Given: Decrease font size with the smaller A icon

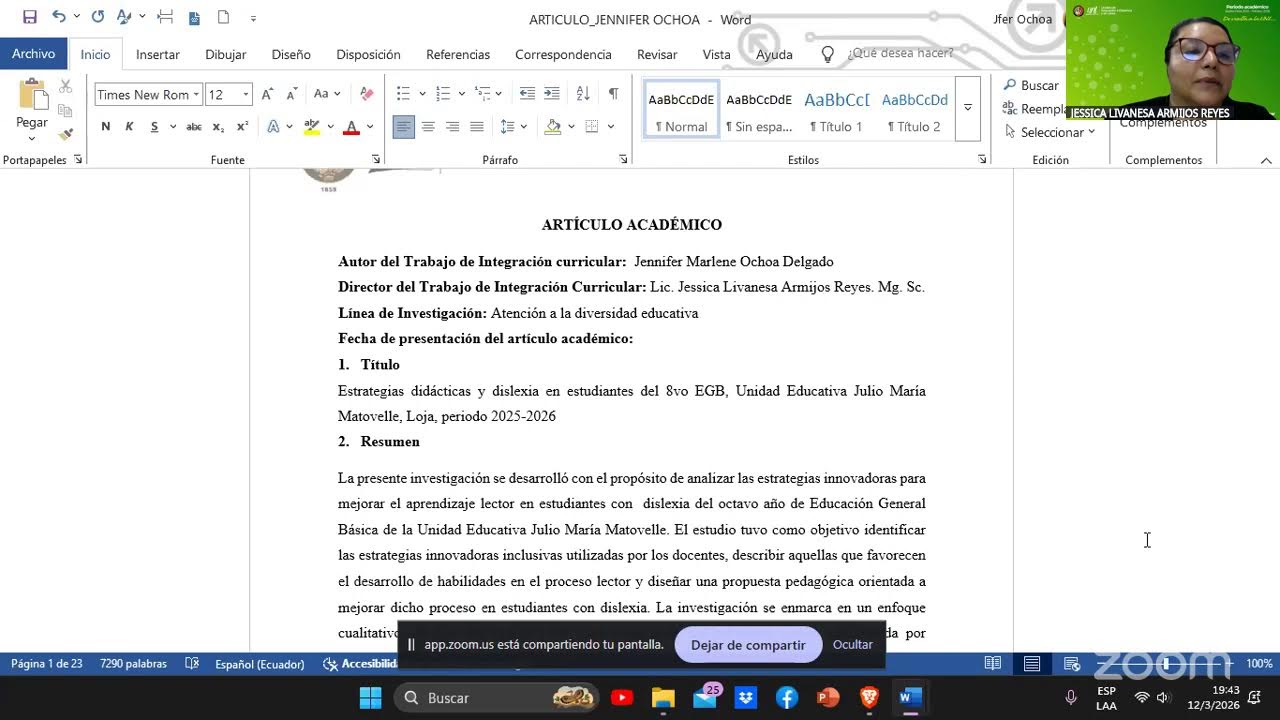Looking at the screenshot, I should [x=291, y=94].
